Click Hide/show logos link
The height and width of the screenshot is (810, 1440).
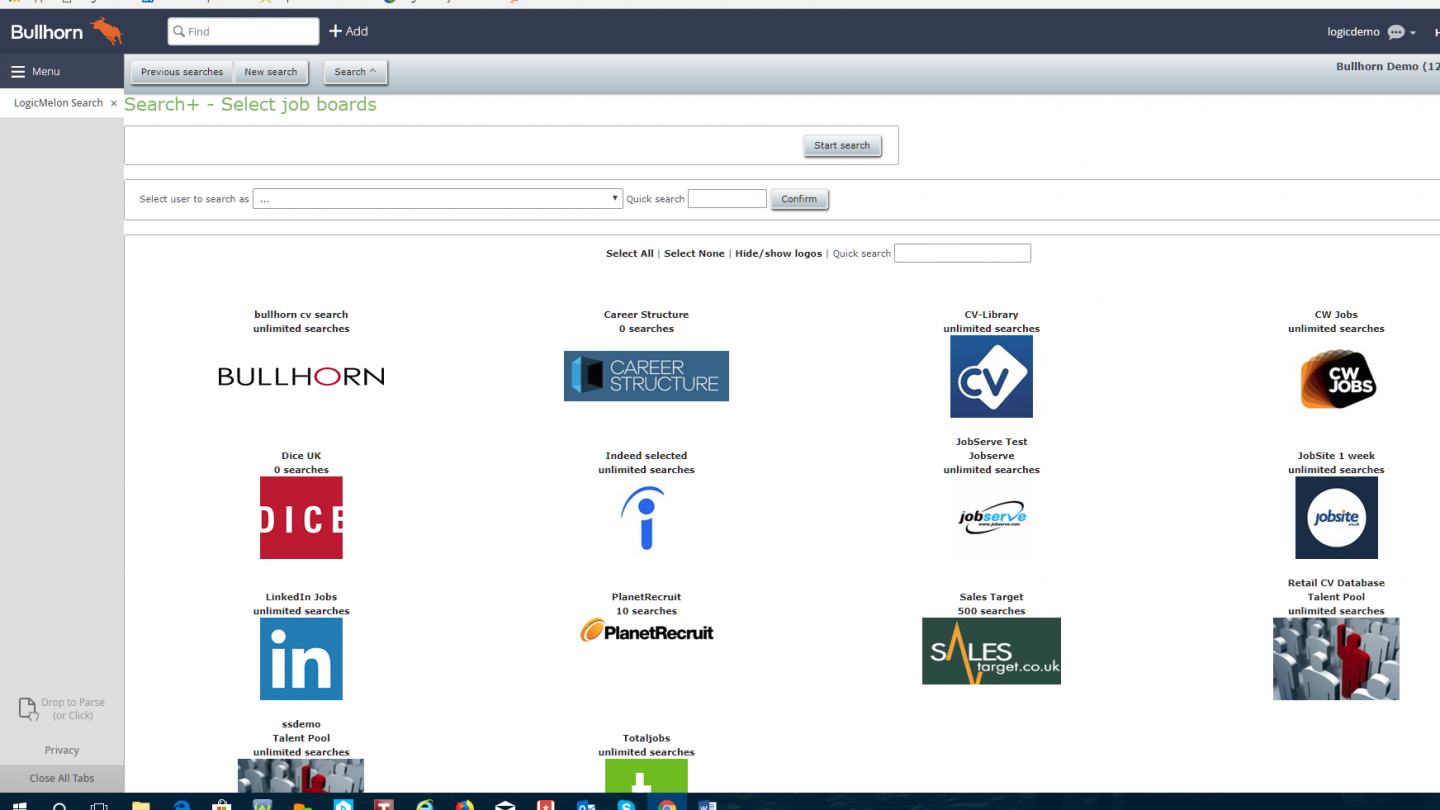[778, 254]
